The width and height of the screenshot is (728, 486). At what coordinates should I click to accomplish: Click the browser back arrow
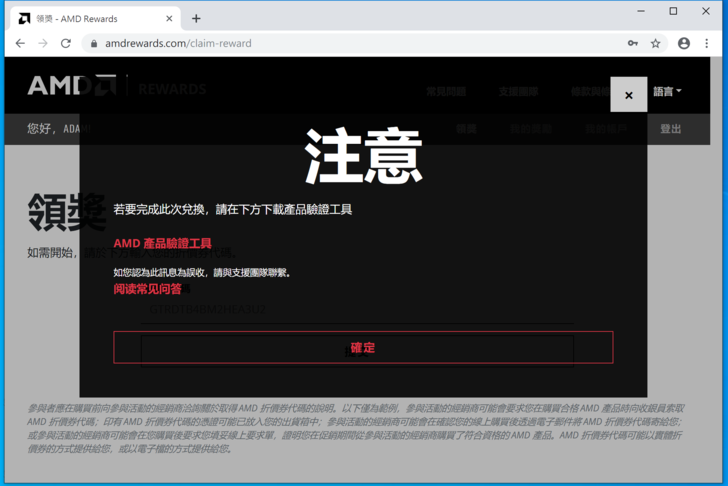20,43
